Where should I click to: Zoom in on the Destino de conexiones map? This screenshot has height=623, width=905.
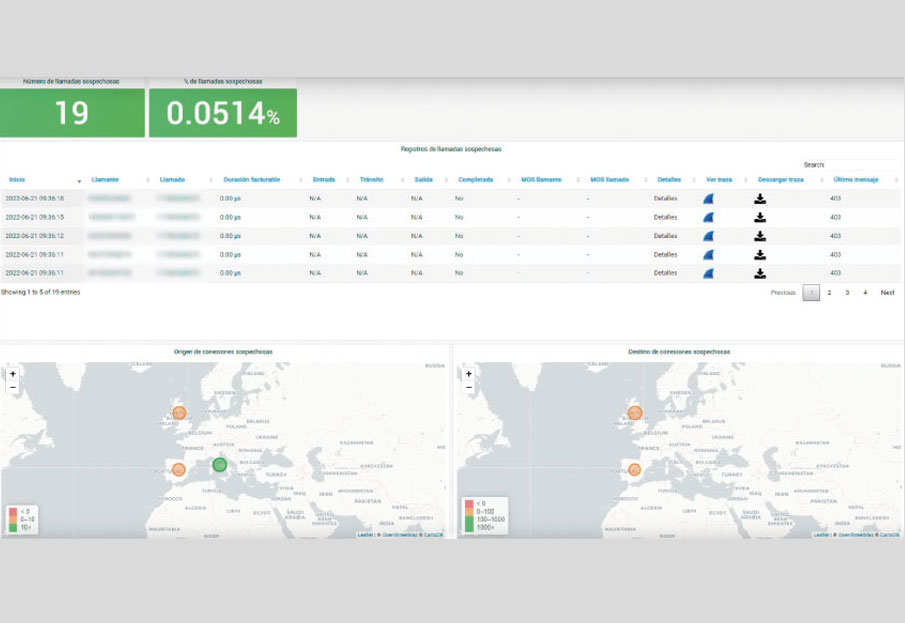coord(469,374)
